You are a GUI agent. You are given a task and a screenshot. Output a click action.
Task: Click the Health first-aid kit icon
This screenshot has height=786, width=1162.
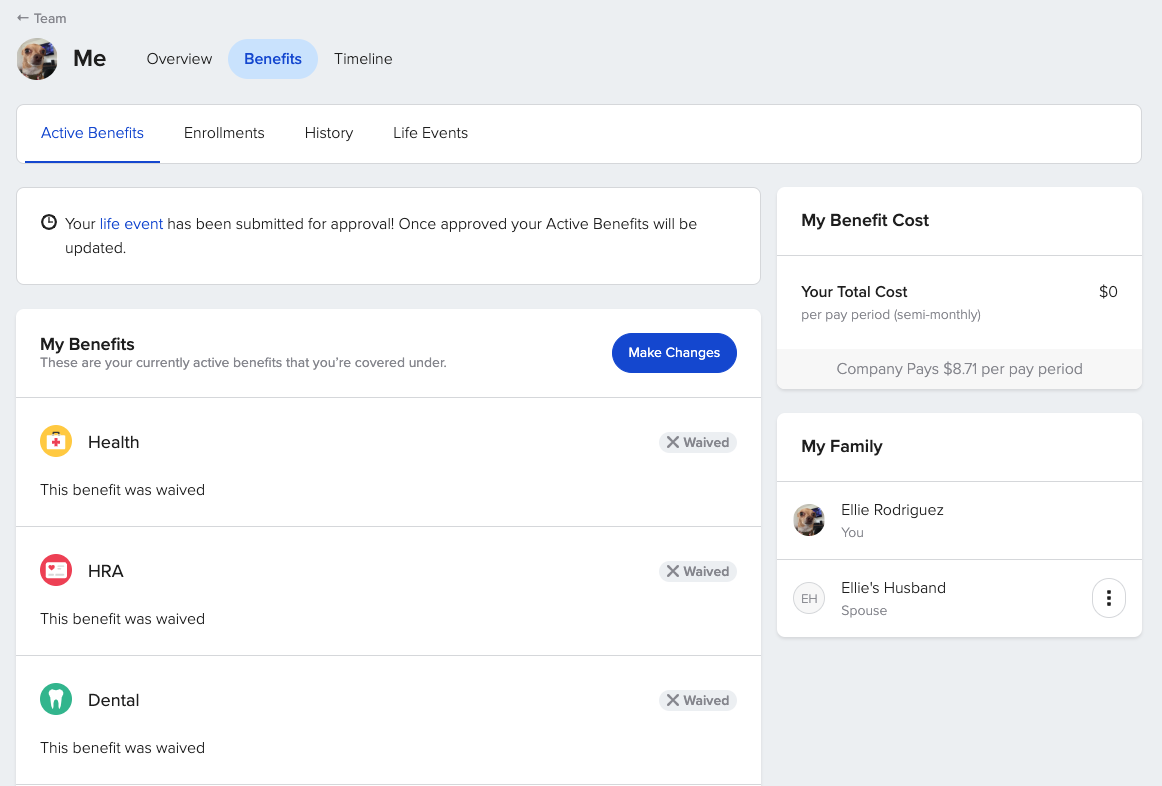[x=56, y=442]
